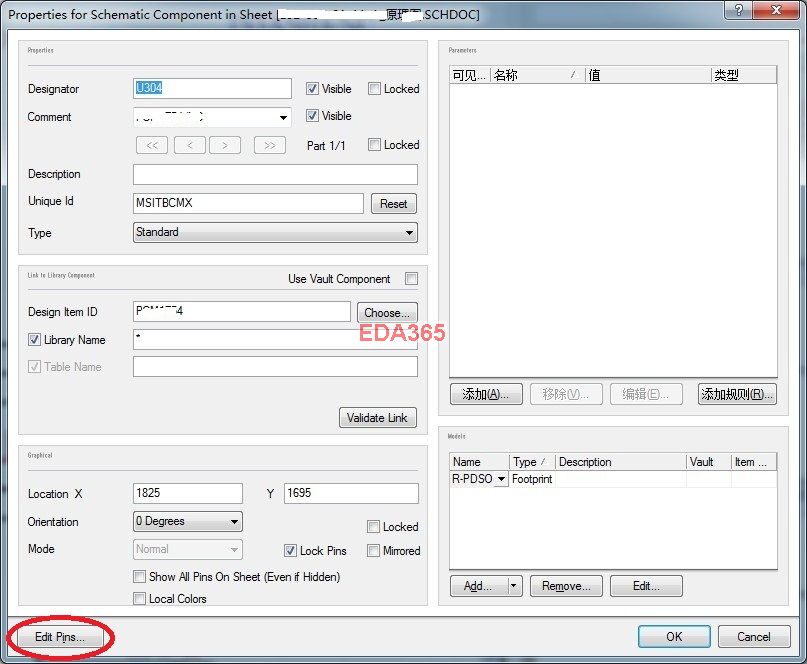Viewport: 807px width, 664px height.
Task: Open the Add model dropdown arrow
Action: pyautogui.click(x=515, y=586)
